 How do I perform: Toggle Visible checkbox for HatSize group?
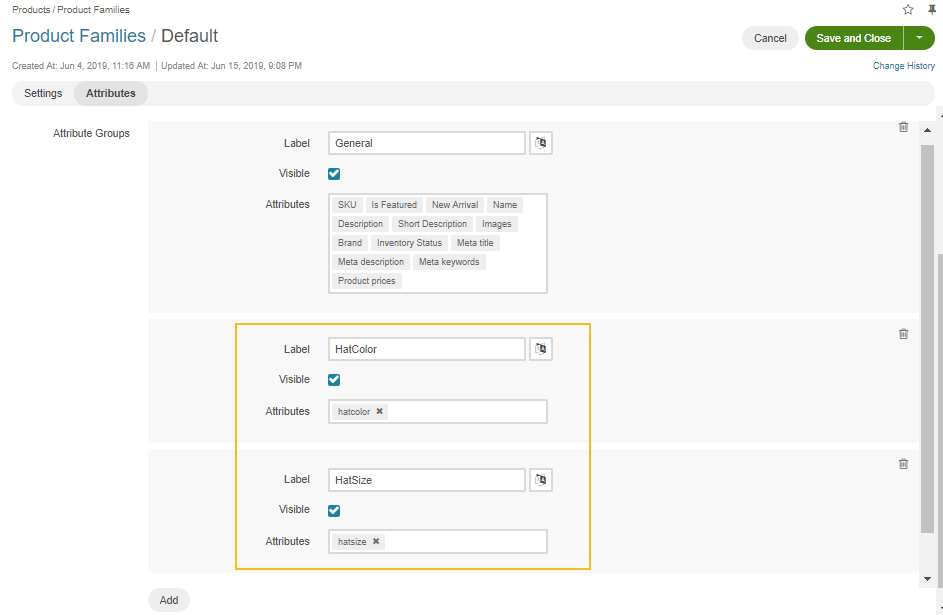(334, 510)
